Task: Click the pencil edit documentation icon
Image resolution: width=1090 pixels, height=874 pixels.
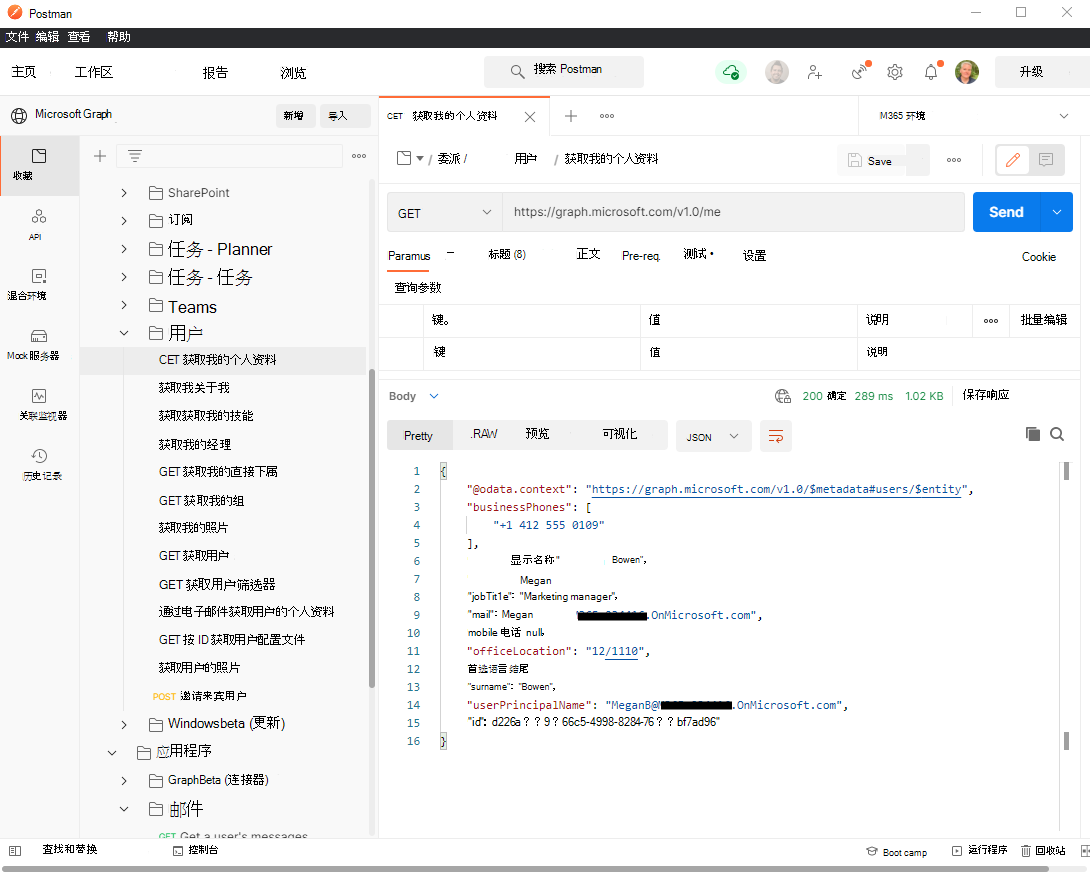Action: point(1013,160)
